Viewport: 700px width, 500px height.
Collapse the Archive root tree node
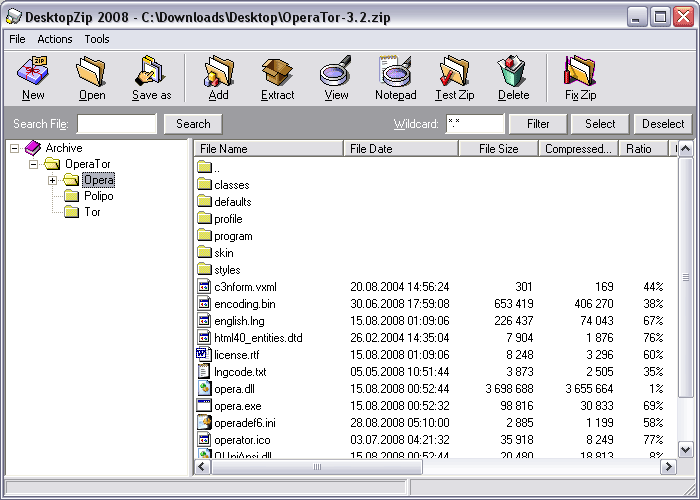[x=15, y=148]
